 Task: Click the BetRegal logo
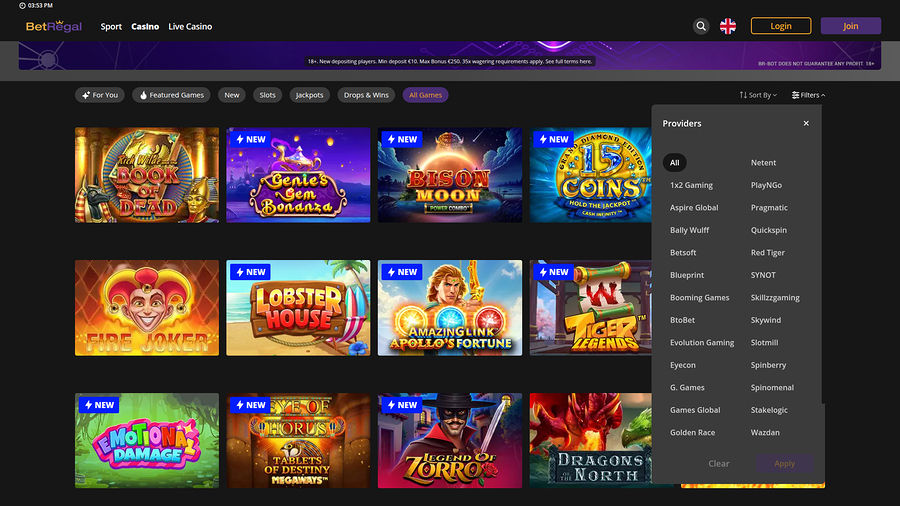(x=54, y=26)
